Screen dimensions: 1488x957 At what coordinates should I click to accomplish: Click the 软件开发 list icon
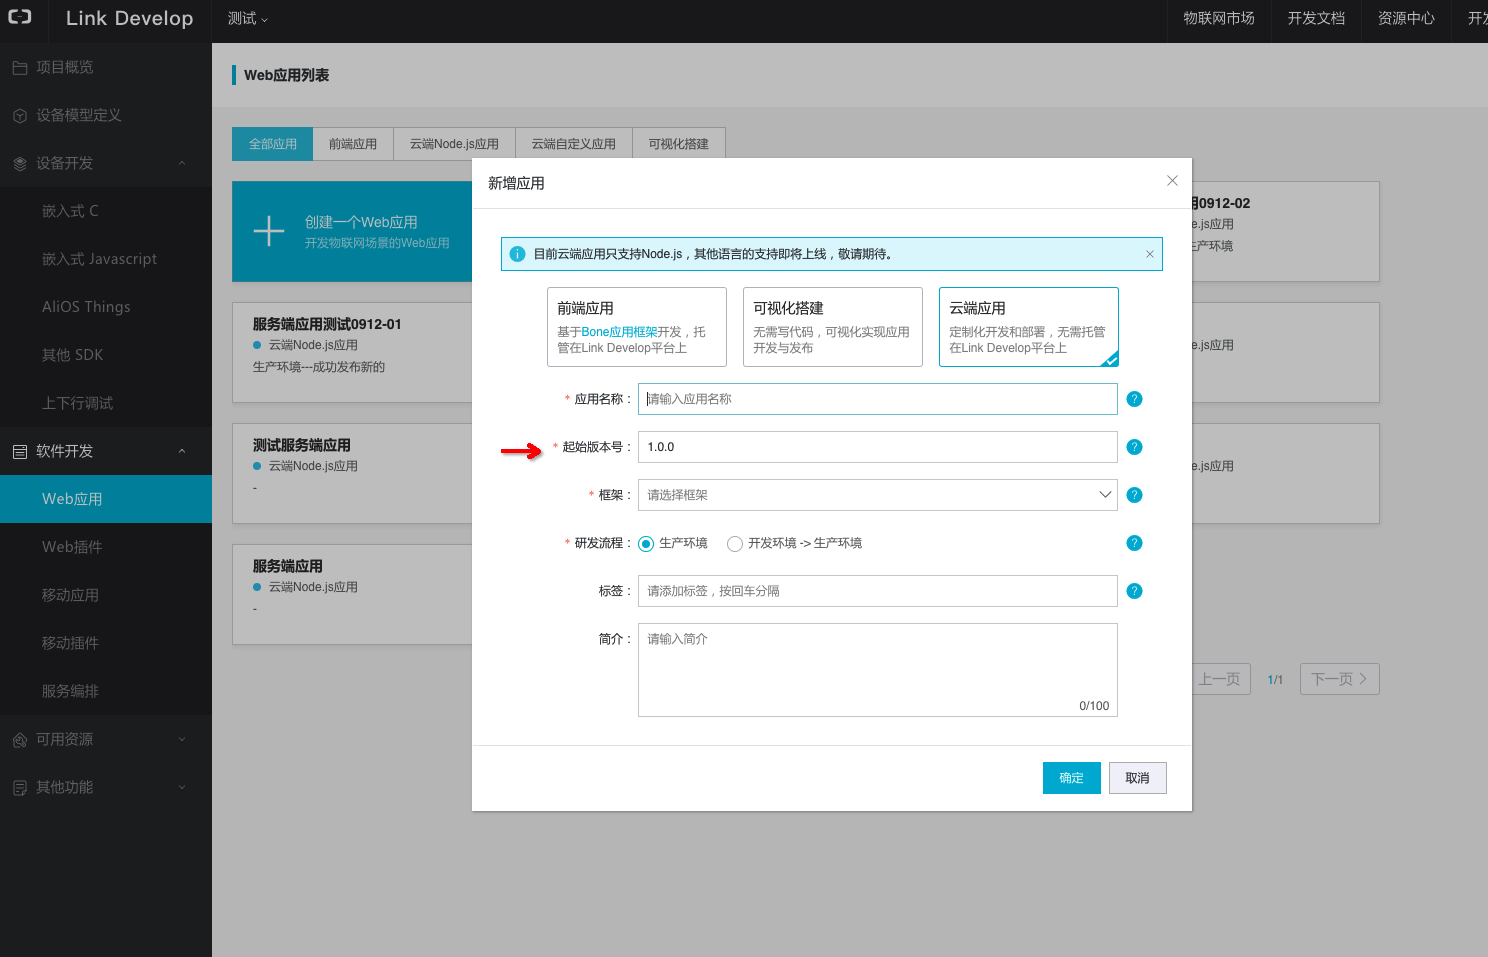point(20,452)
